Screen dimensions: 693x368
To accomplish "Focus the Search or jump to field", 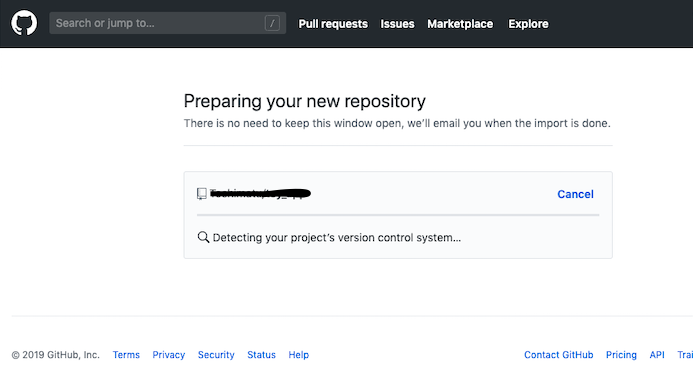I will click(168, 23).
